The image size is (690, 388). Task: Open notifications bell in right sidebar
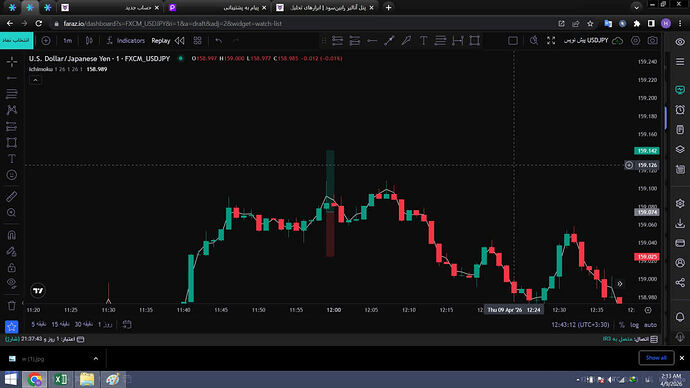pyautogui.click(x=680, y=317)
